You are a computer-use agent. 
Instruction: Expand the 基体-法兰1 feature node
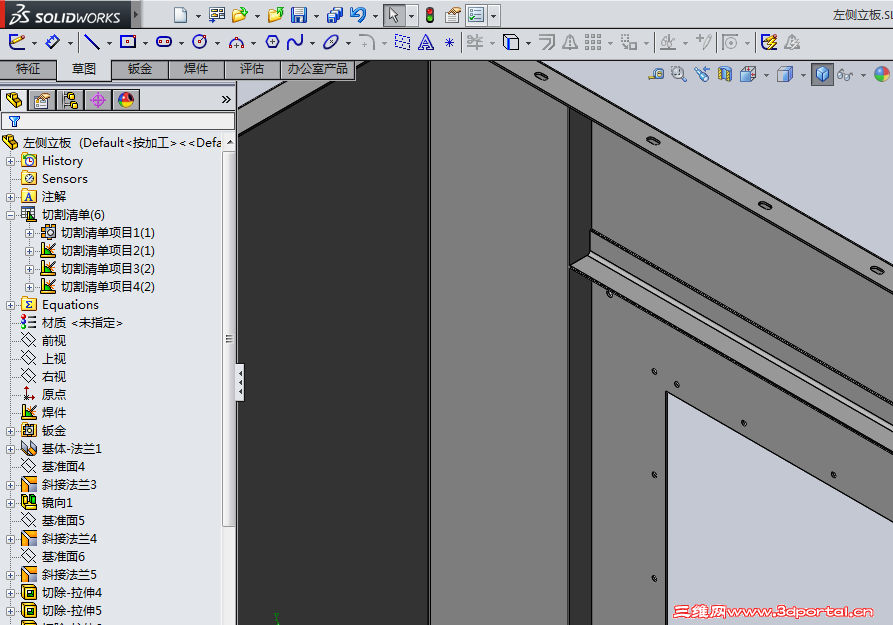pyautogui.click(x=10, y=450)
